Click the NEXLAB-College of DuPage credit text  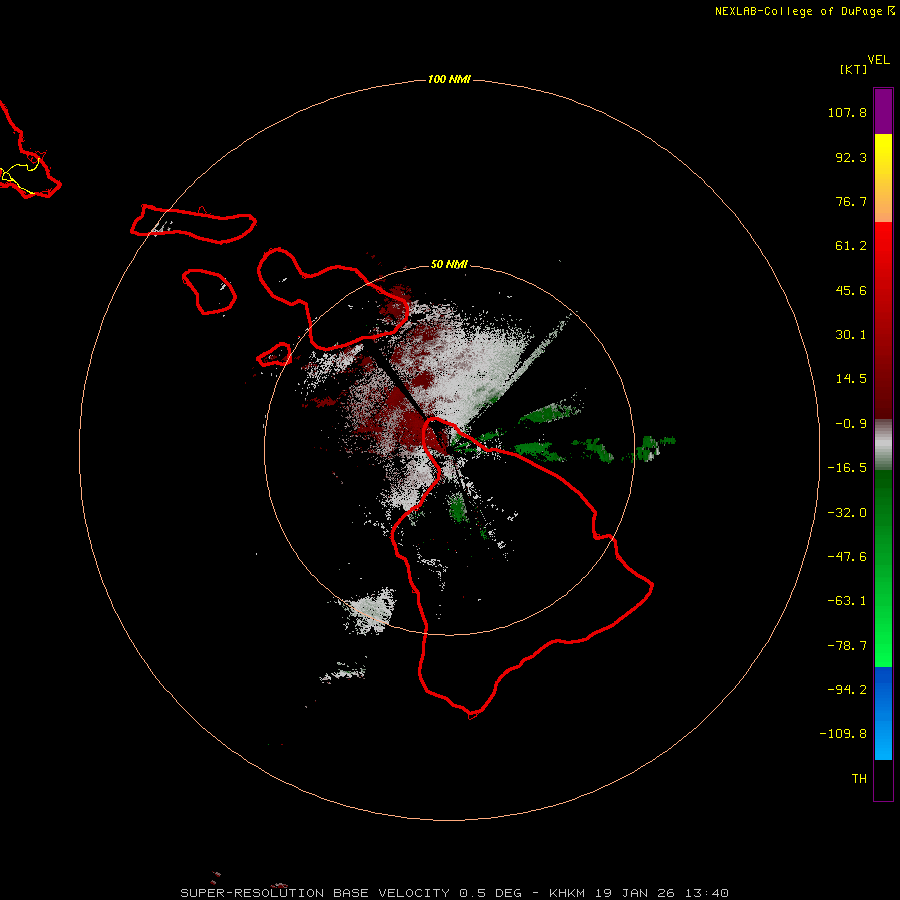pos(798,11)
